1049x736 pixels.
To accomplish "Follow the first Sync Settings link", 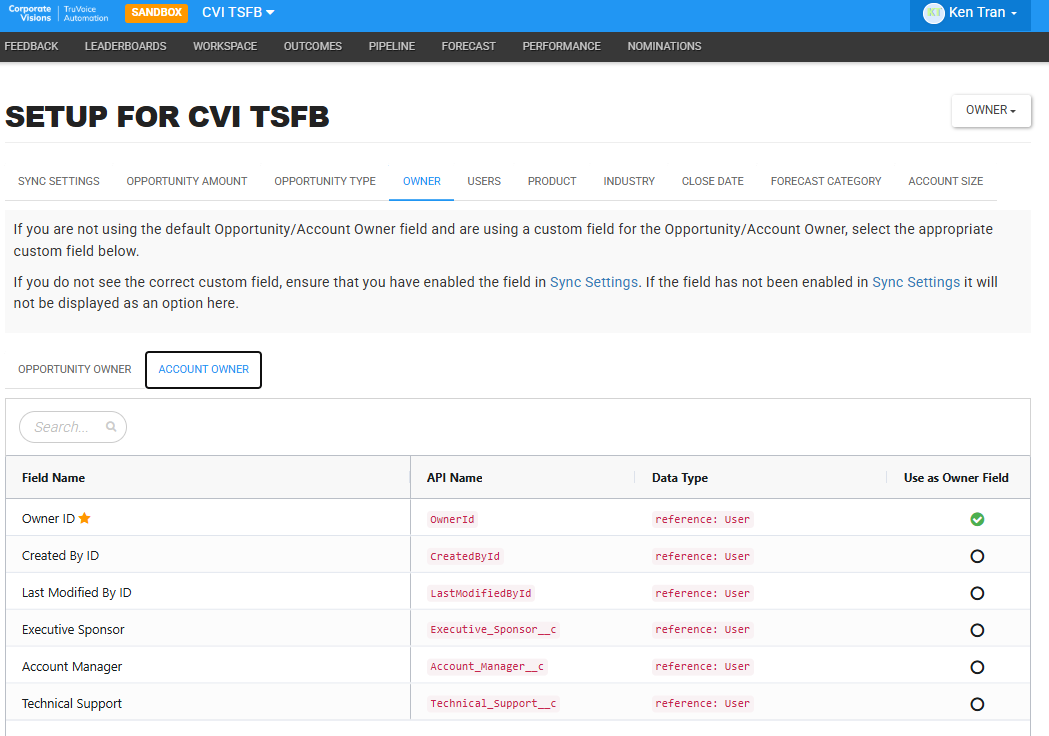I will [593, 282].
